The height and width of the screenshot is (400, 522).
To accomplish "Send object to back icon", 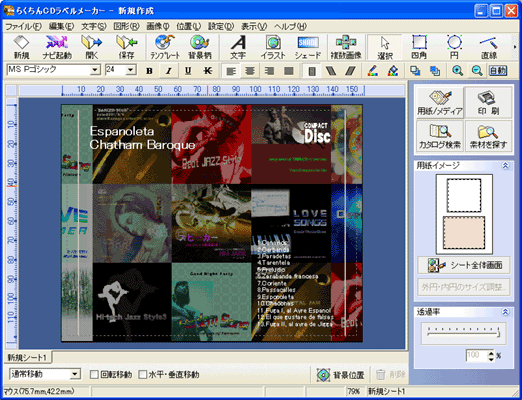I will point(435,71).
